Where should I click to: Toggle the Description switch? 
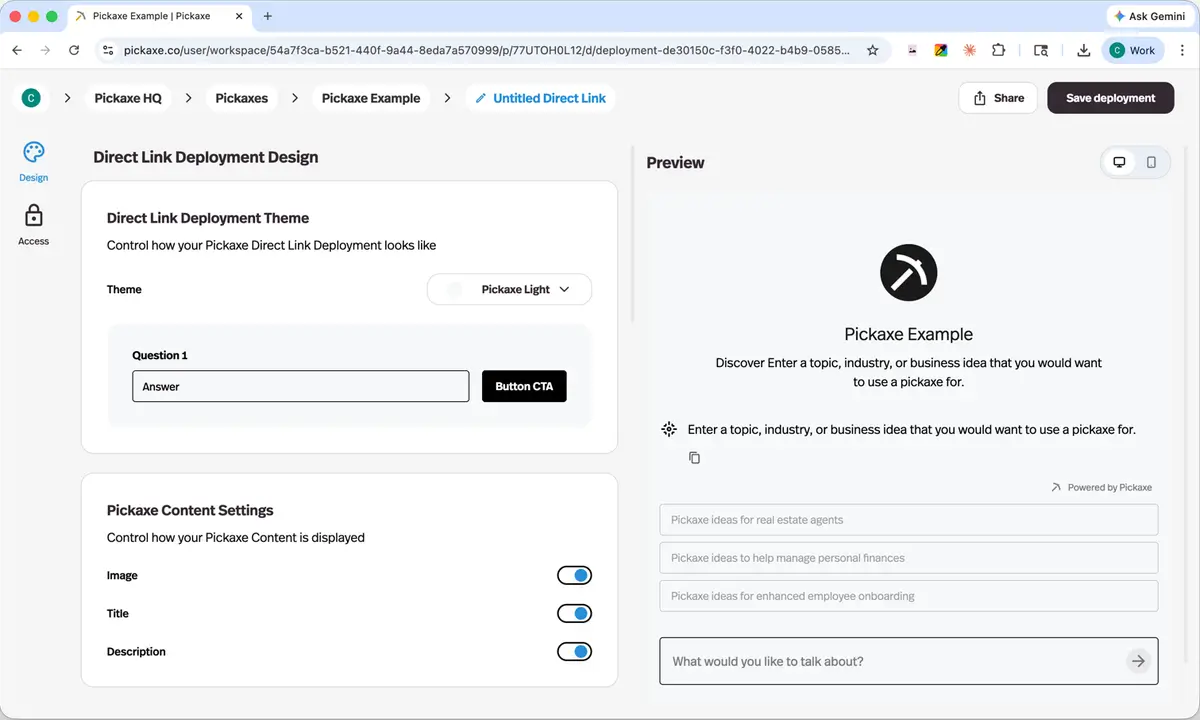(x=574, y=651)
